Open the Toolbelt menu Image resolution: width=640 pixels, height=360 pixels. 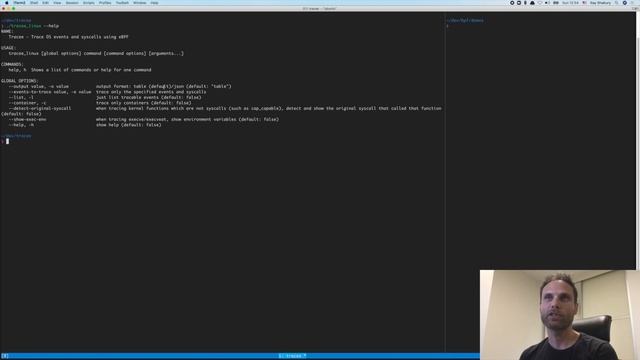[122, 2]
